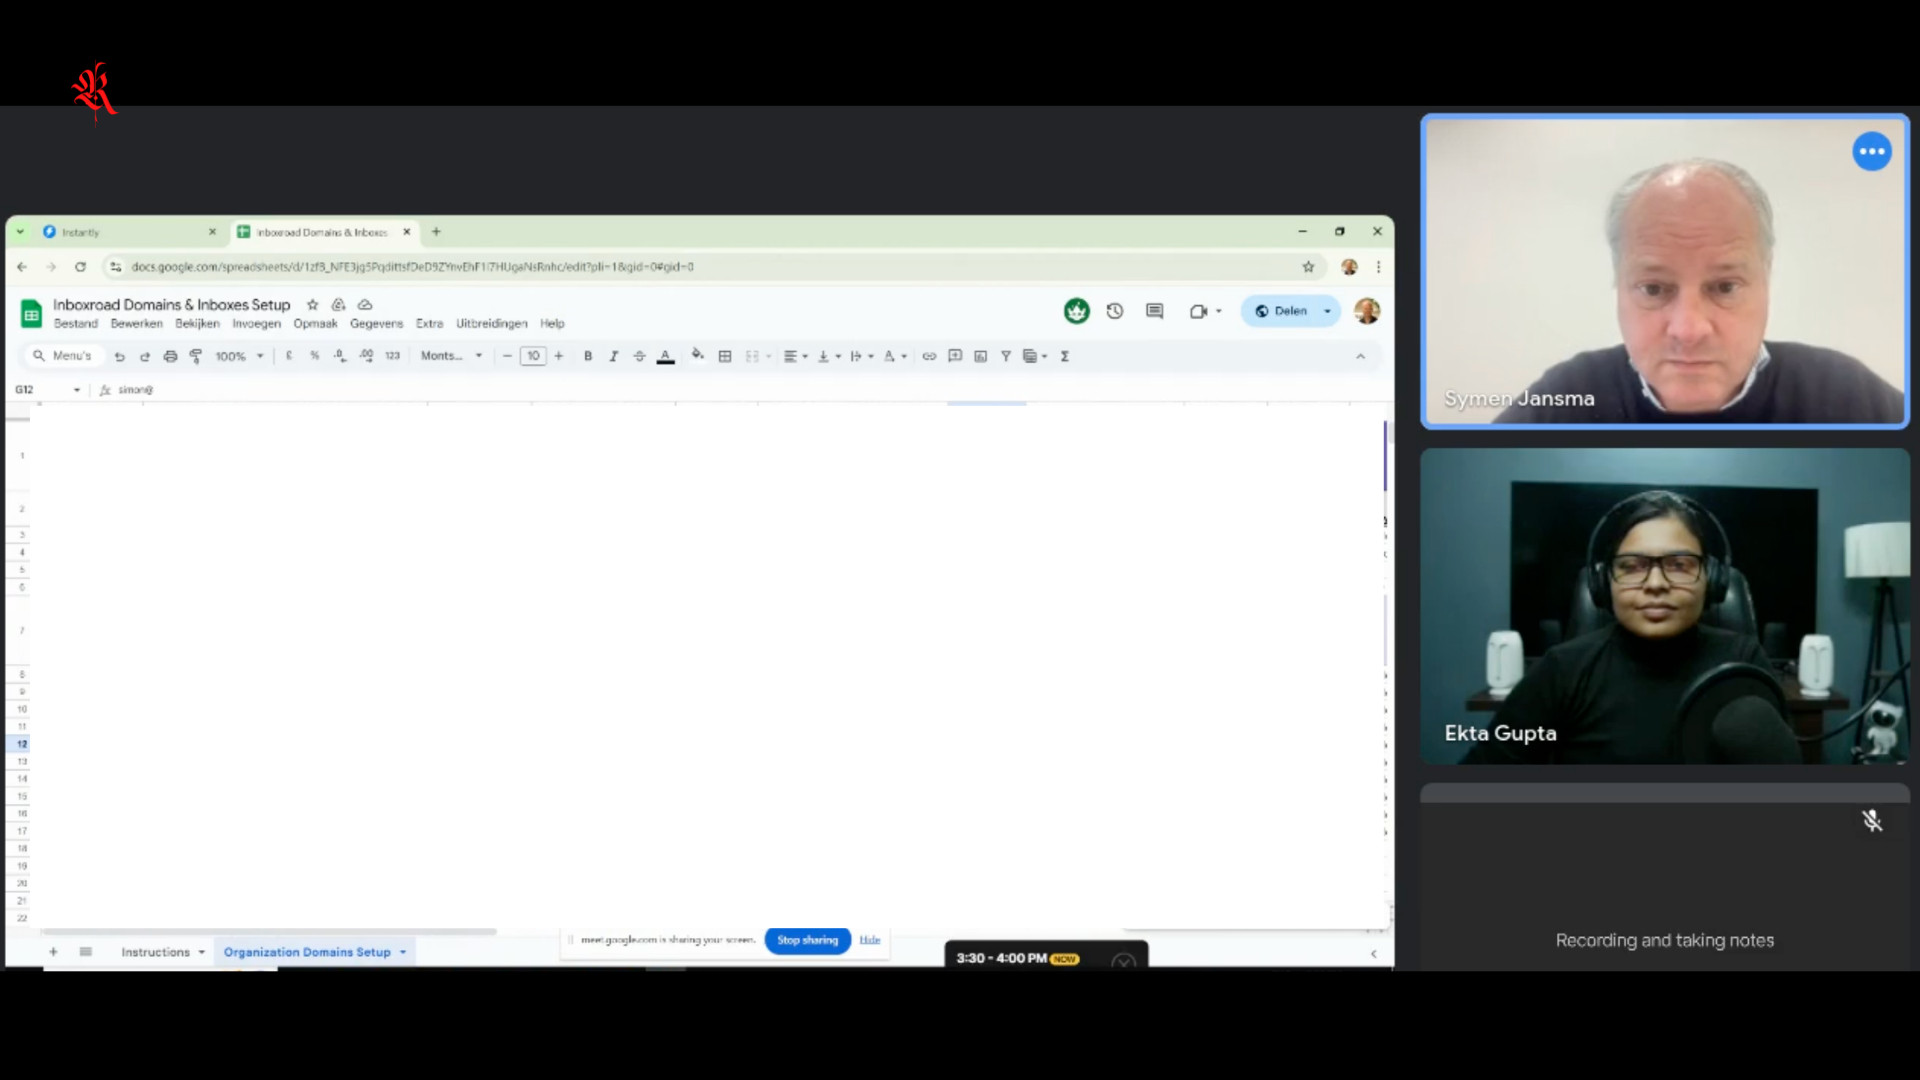
Task: Collapse the toolbar with the chevron
Action: pos(1360,356)
